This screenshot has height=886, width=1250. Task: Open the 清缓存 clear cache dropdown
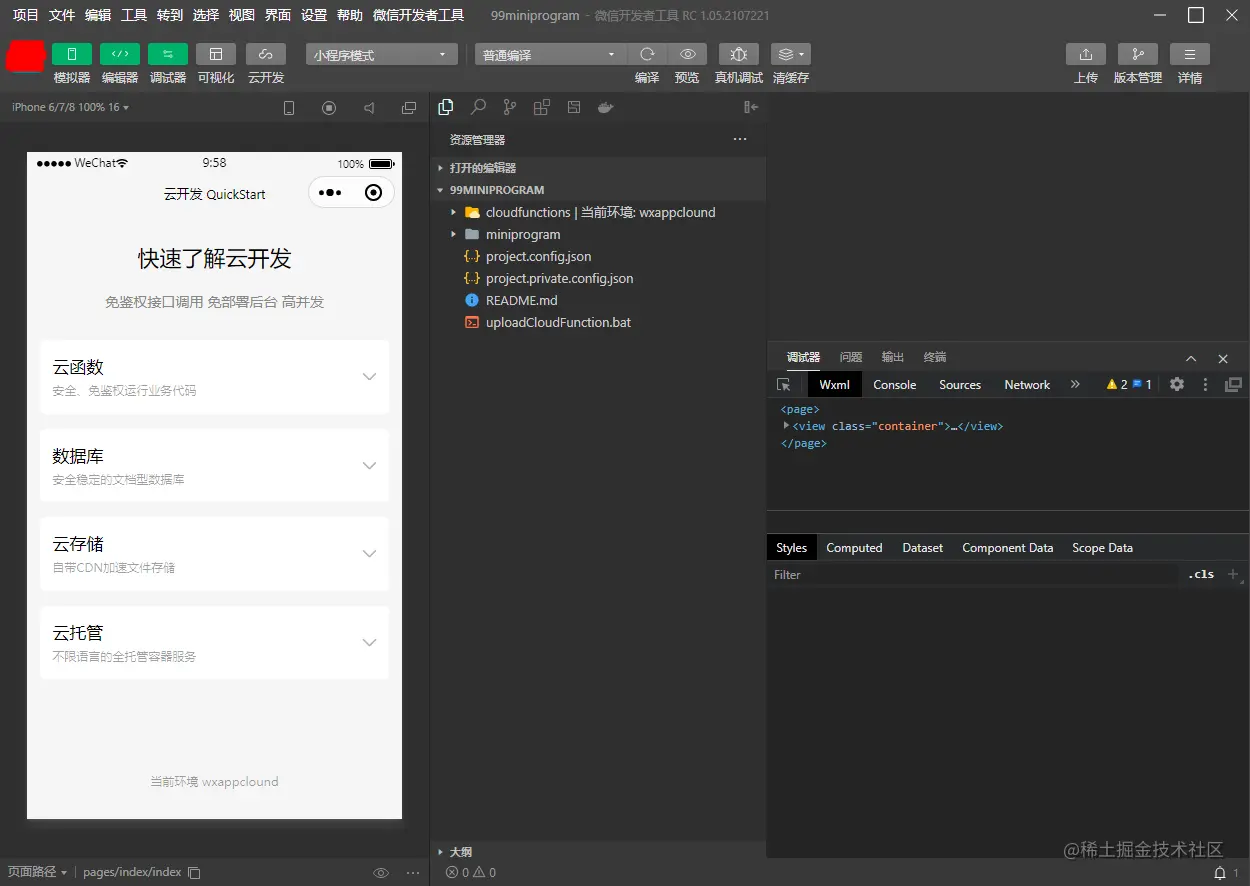[791, 54]
